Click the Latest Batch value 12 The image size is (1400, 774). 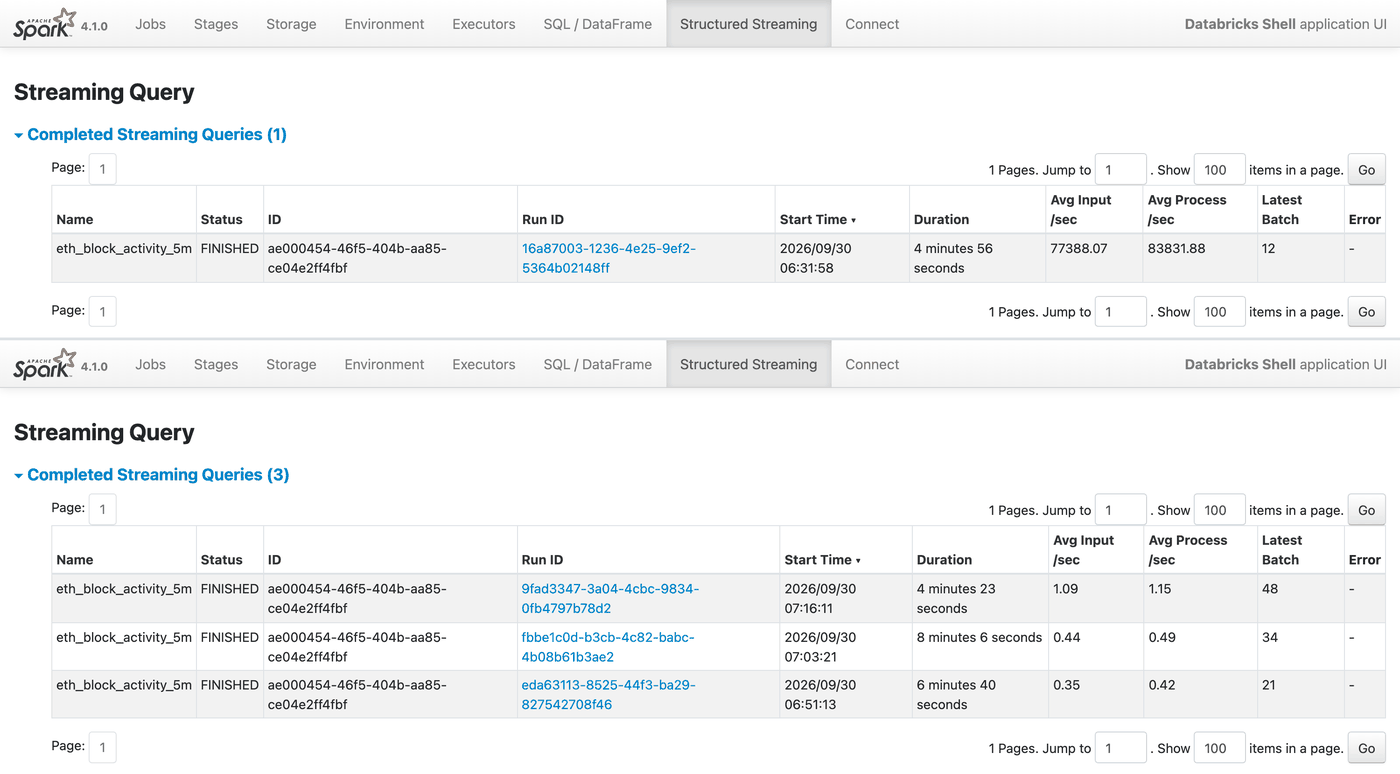[x=1269, y=248]
